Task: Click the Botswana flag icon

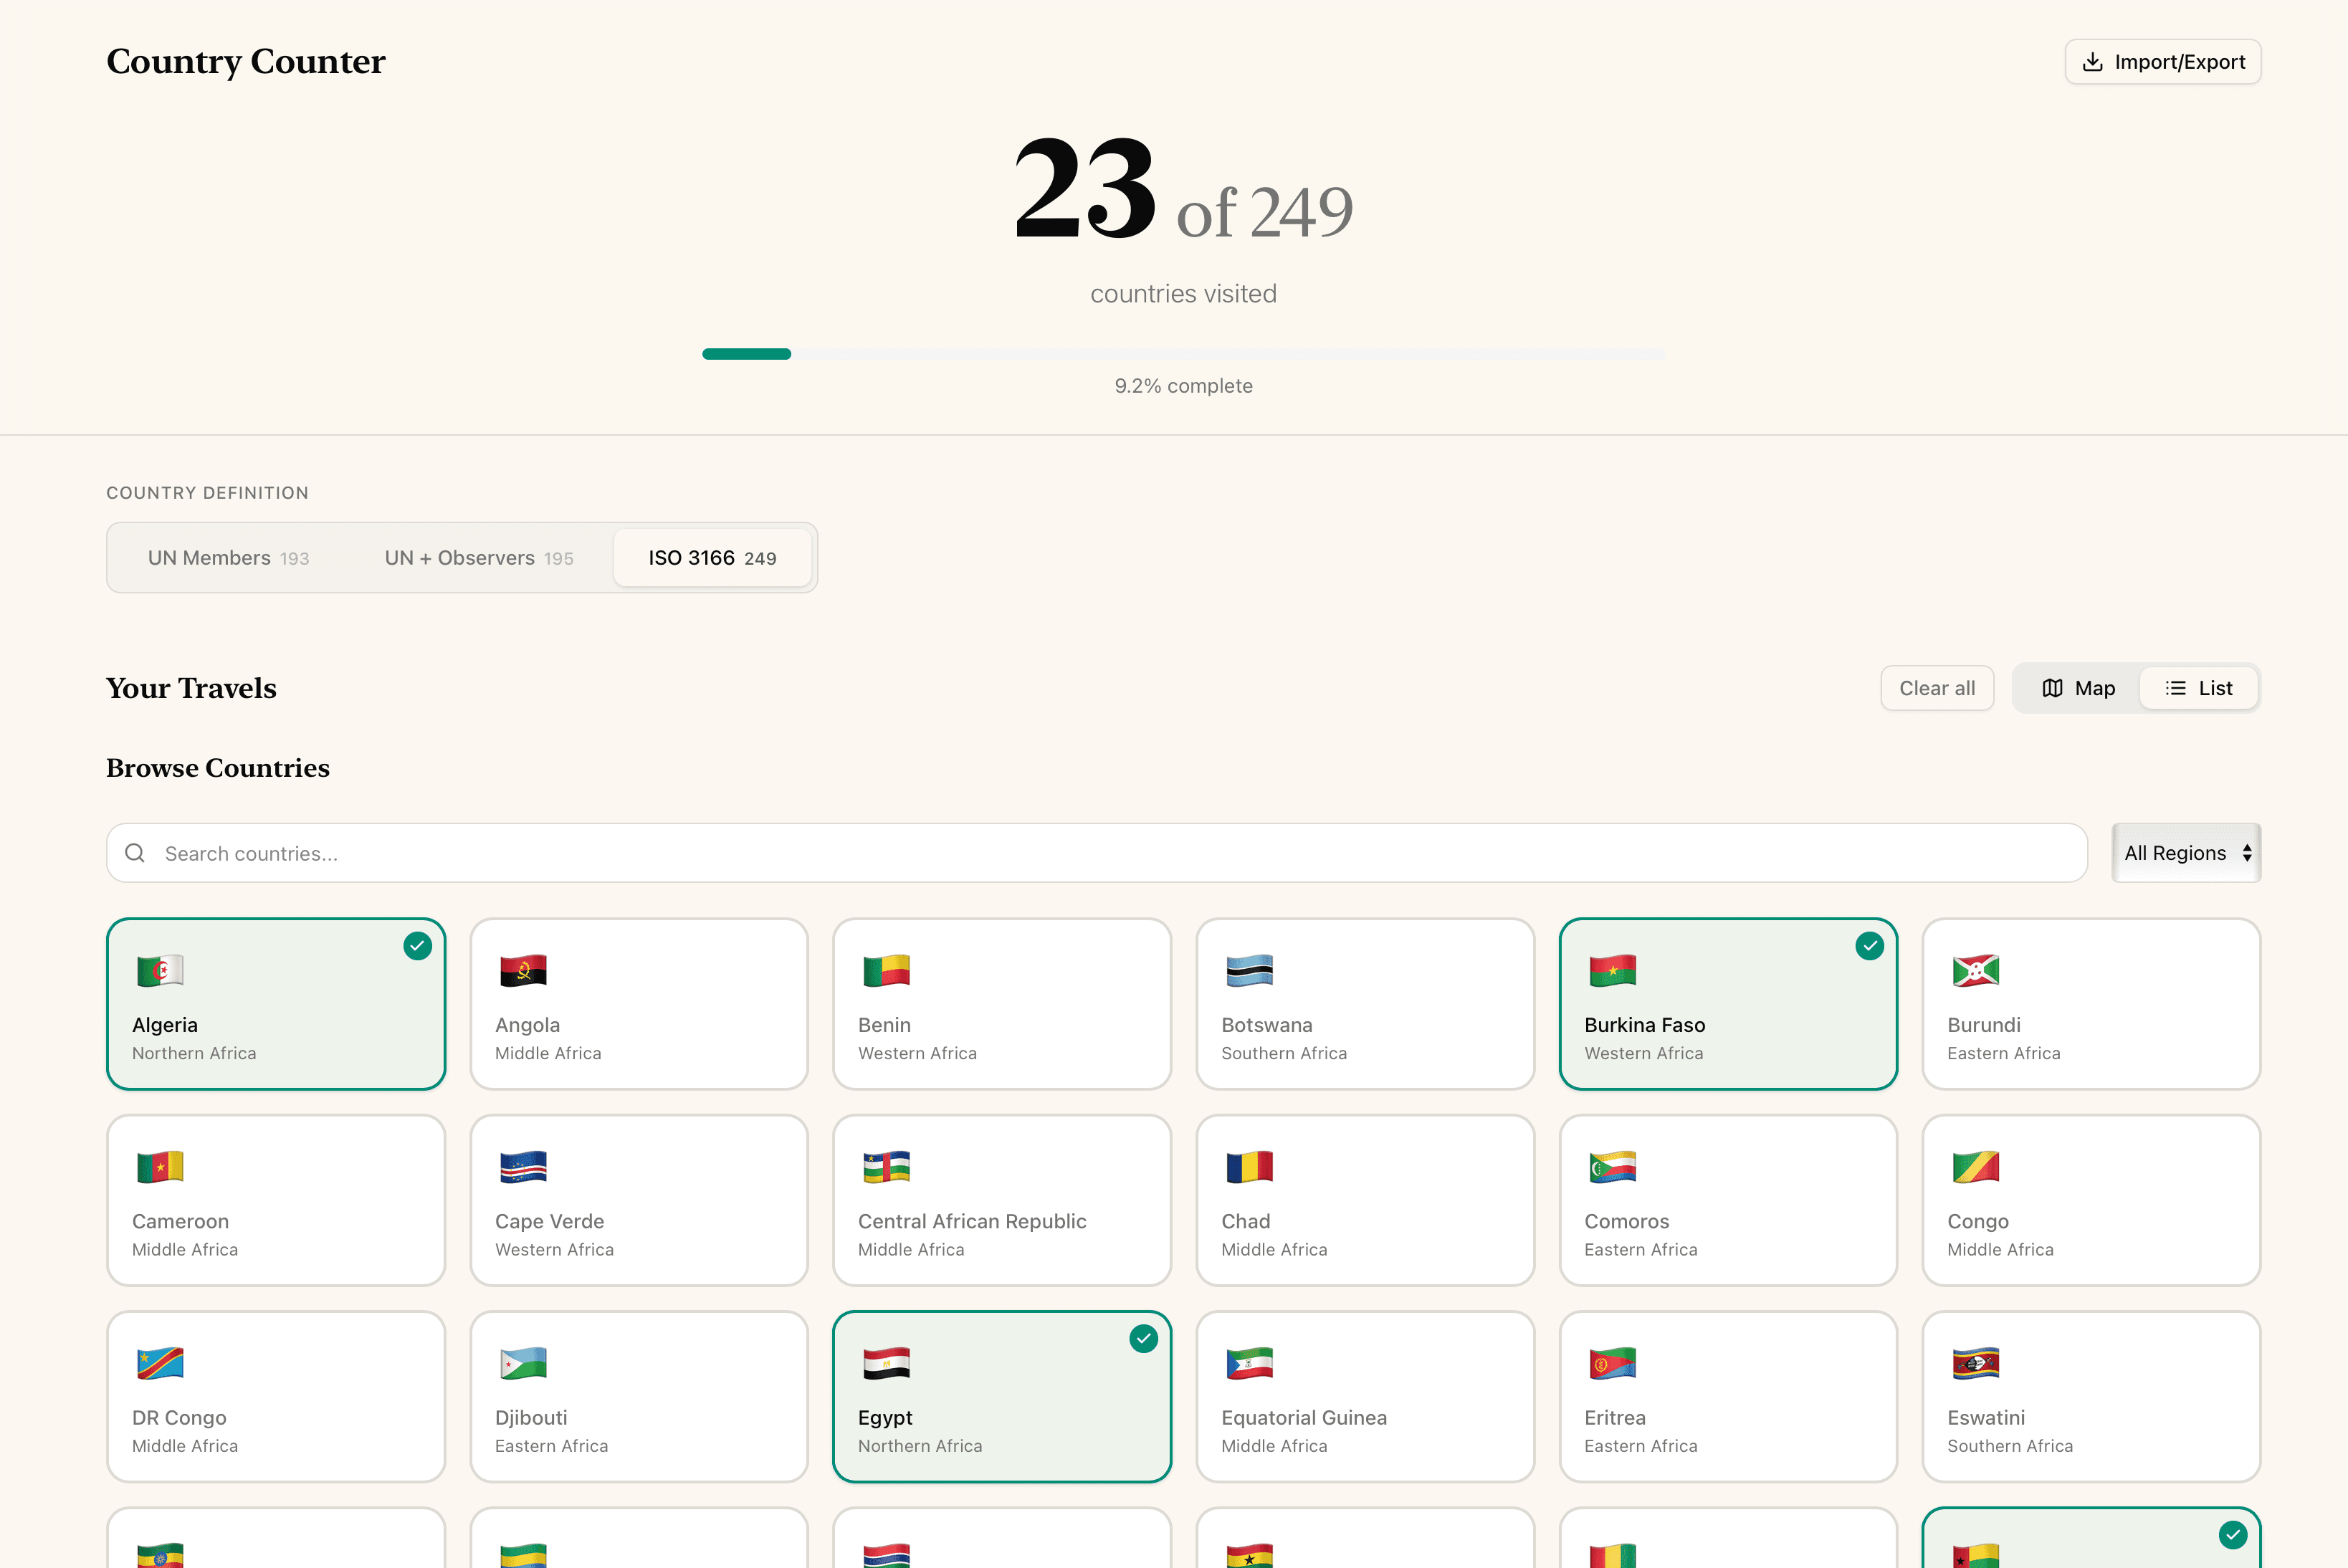Action: 1249,970
